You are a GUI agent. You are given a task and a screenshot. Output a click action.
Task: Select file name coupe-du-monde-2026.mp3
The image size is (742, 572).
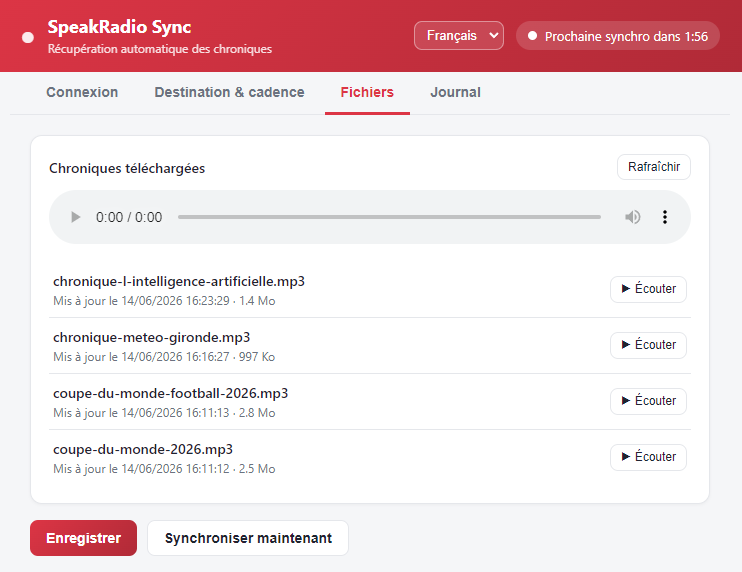coord(143,449)
